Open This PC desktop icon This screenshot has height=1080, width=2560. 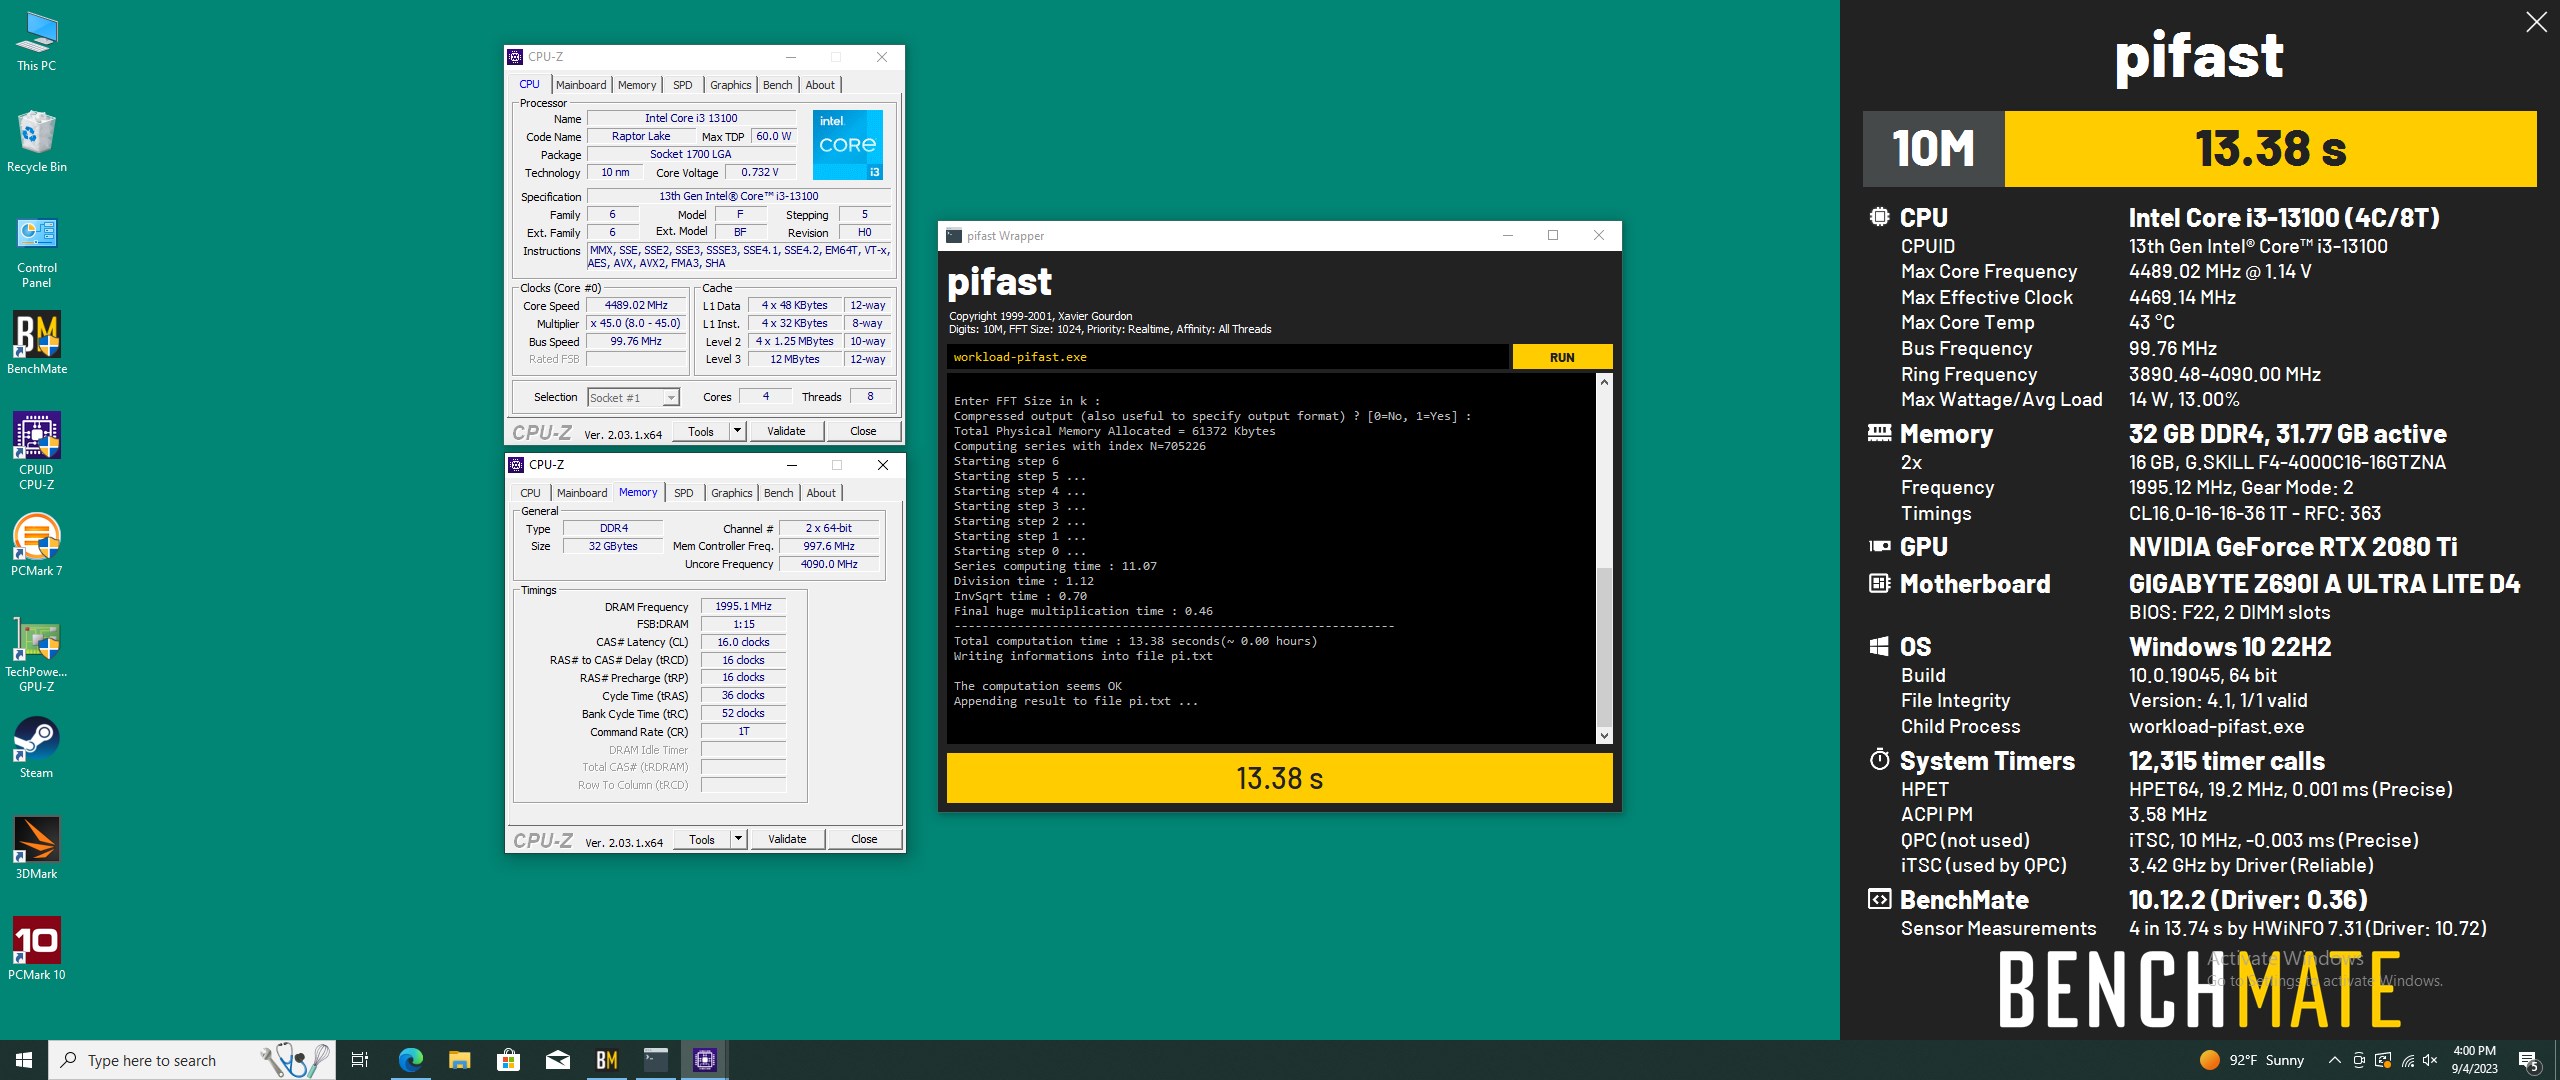pos(37,42)
